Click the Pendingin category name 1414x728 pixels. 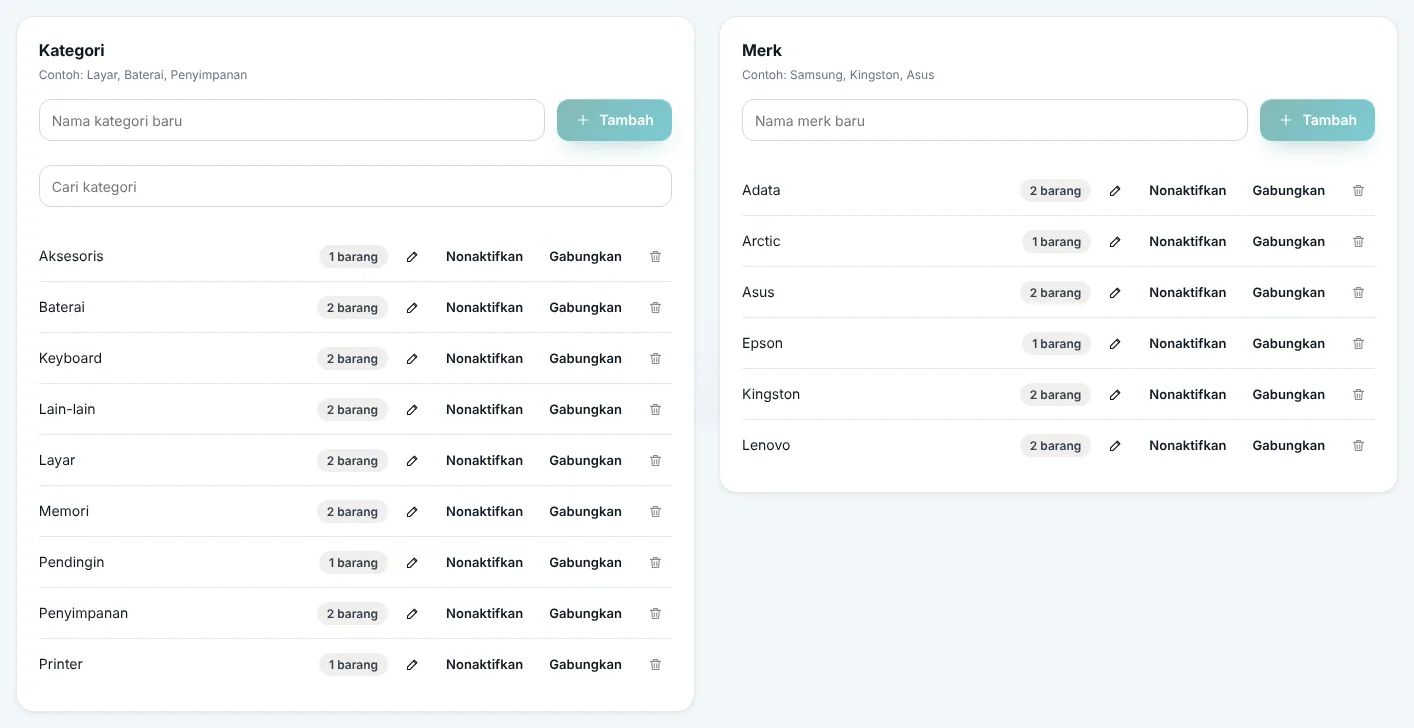point(72,562)
